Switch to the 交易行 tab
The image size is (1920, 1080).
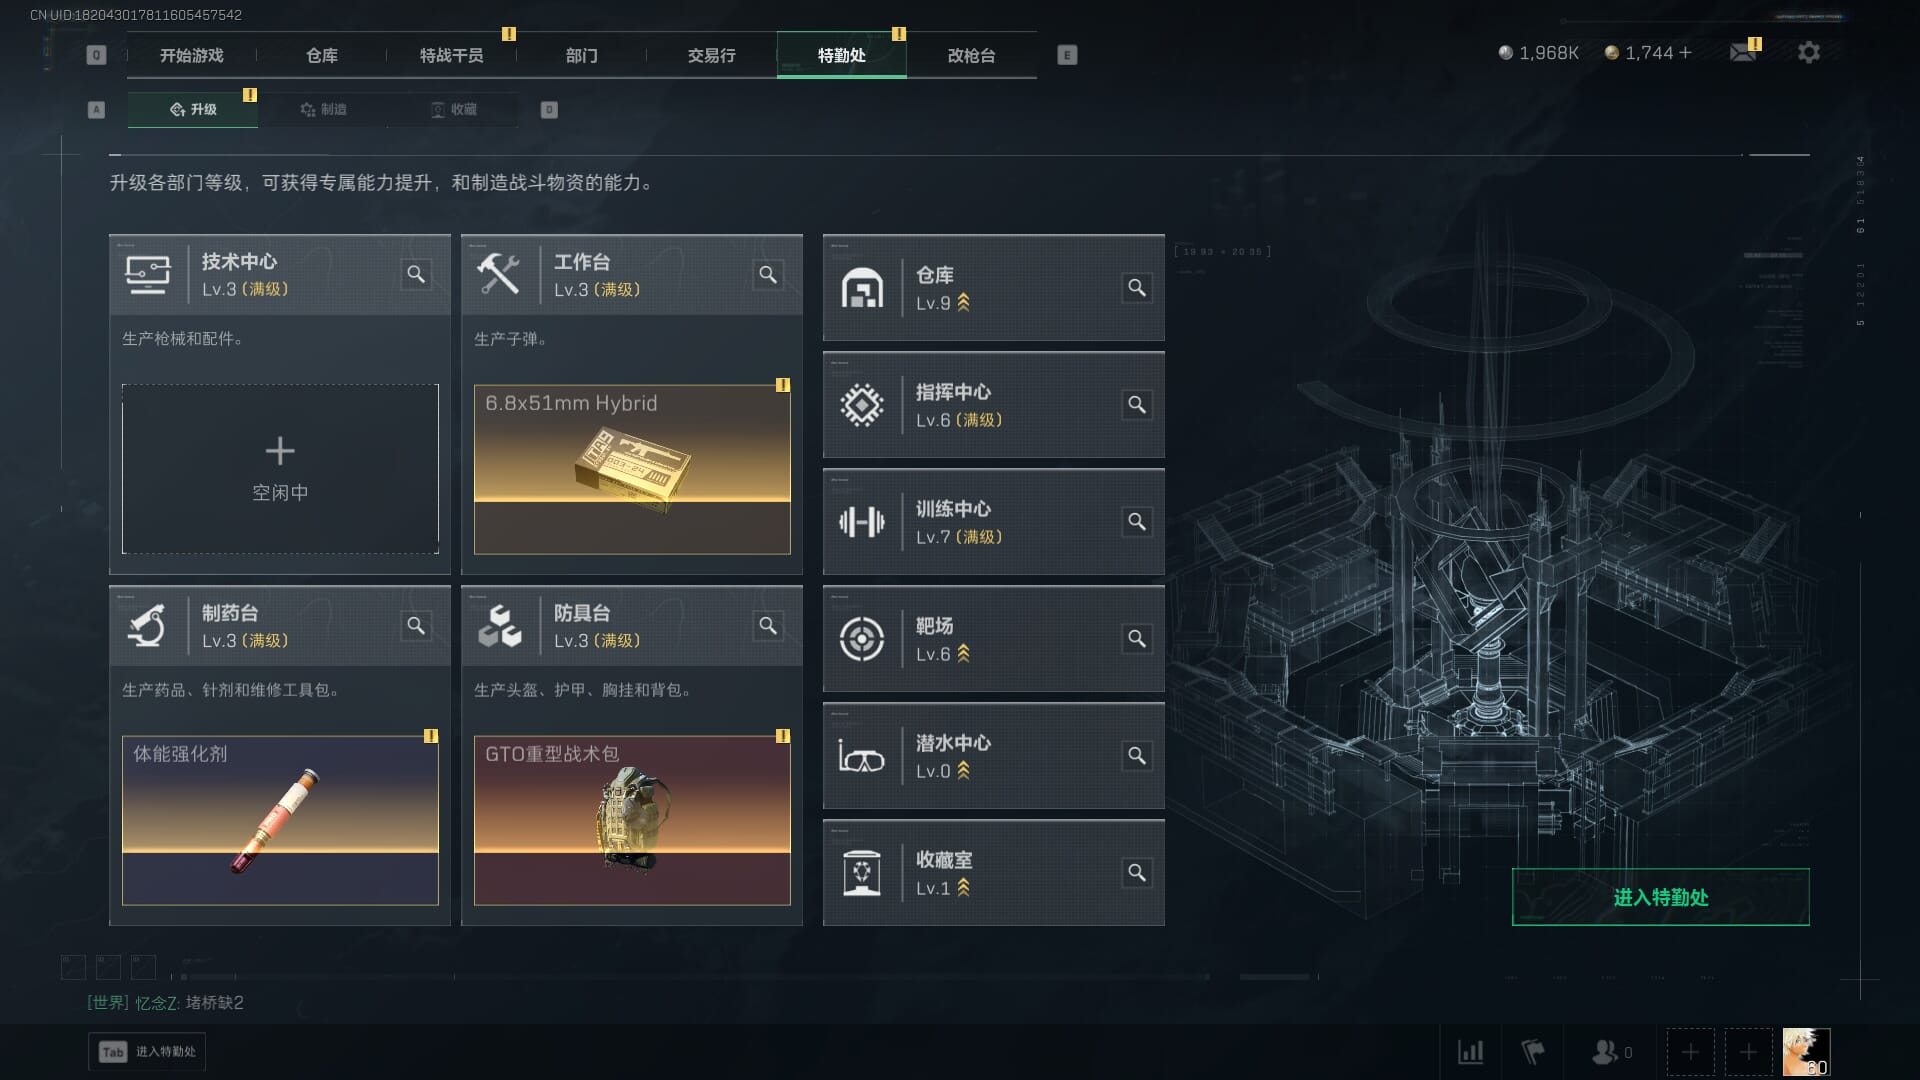pos(711,55)
